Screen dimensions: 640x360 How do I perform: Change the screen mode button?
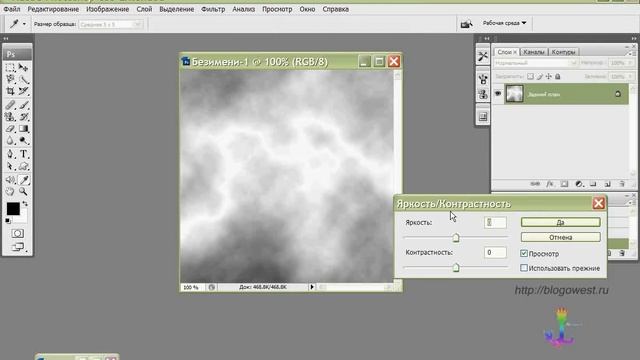[17, 247]
